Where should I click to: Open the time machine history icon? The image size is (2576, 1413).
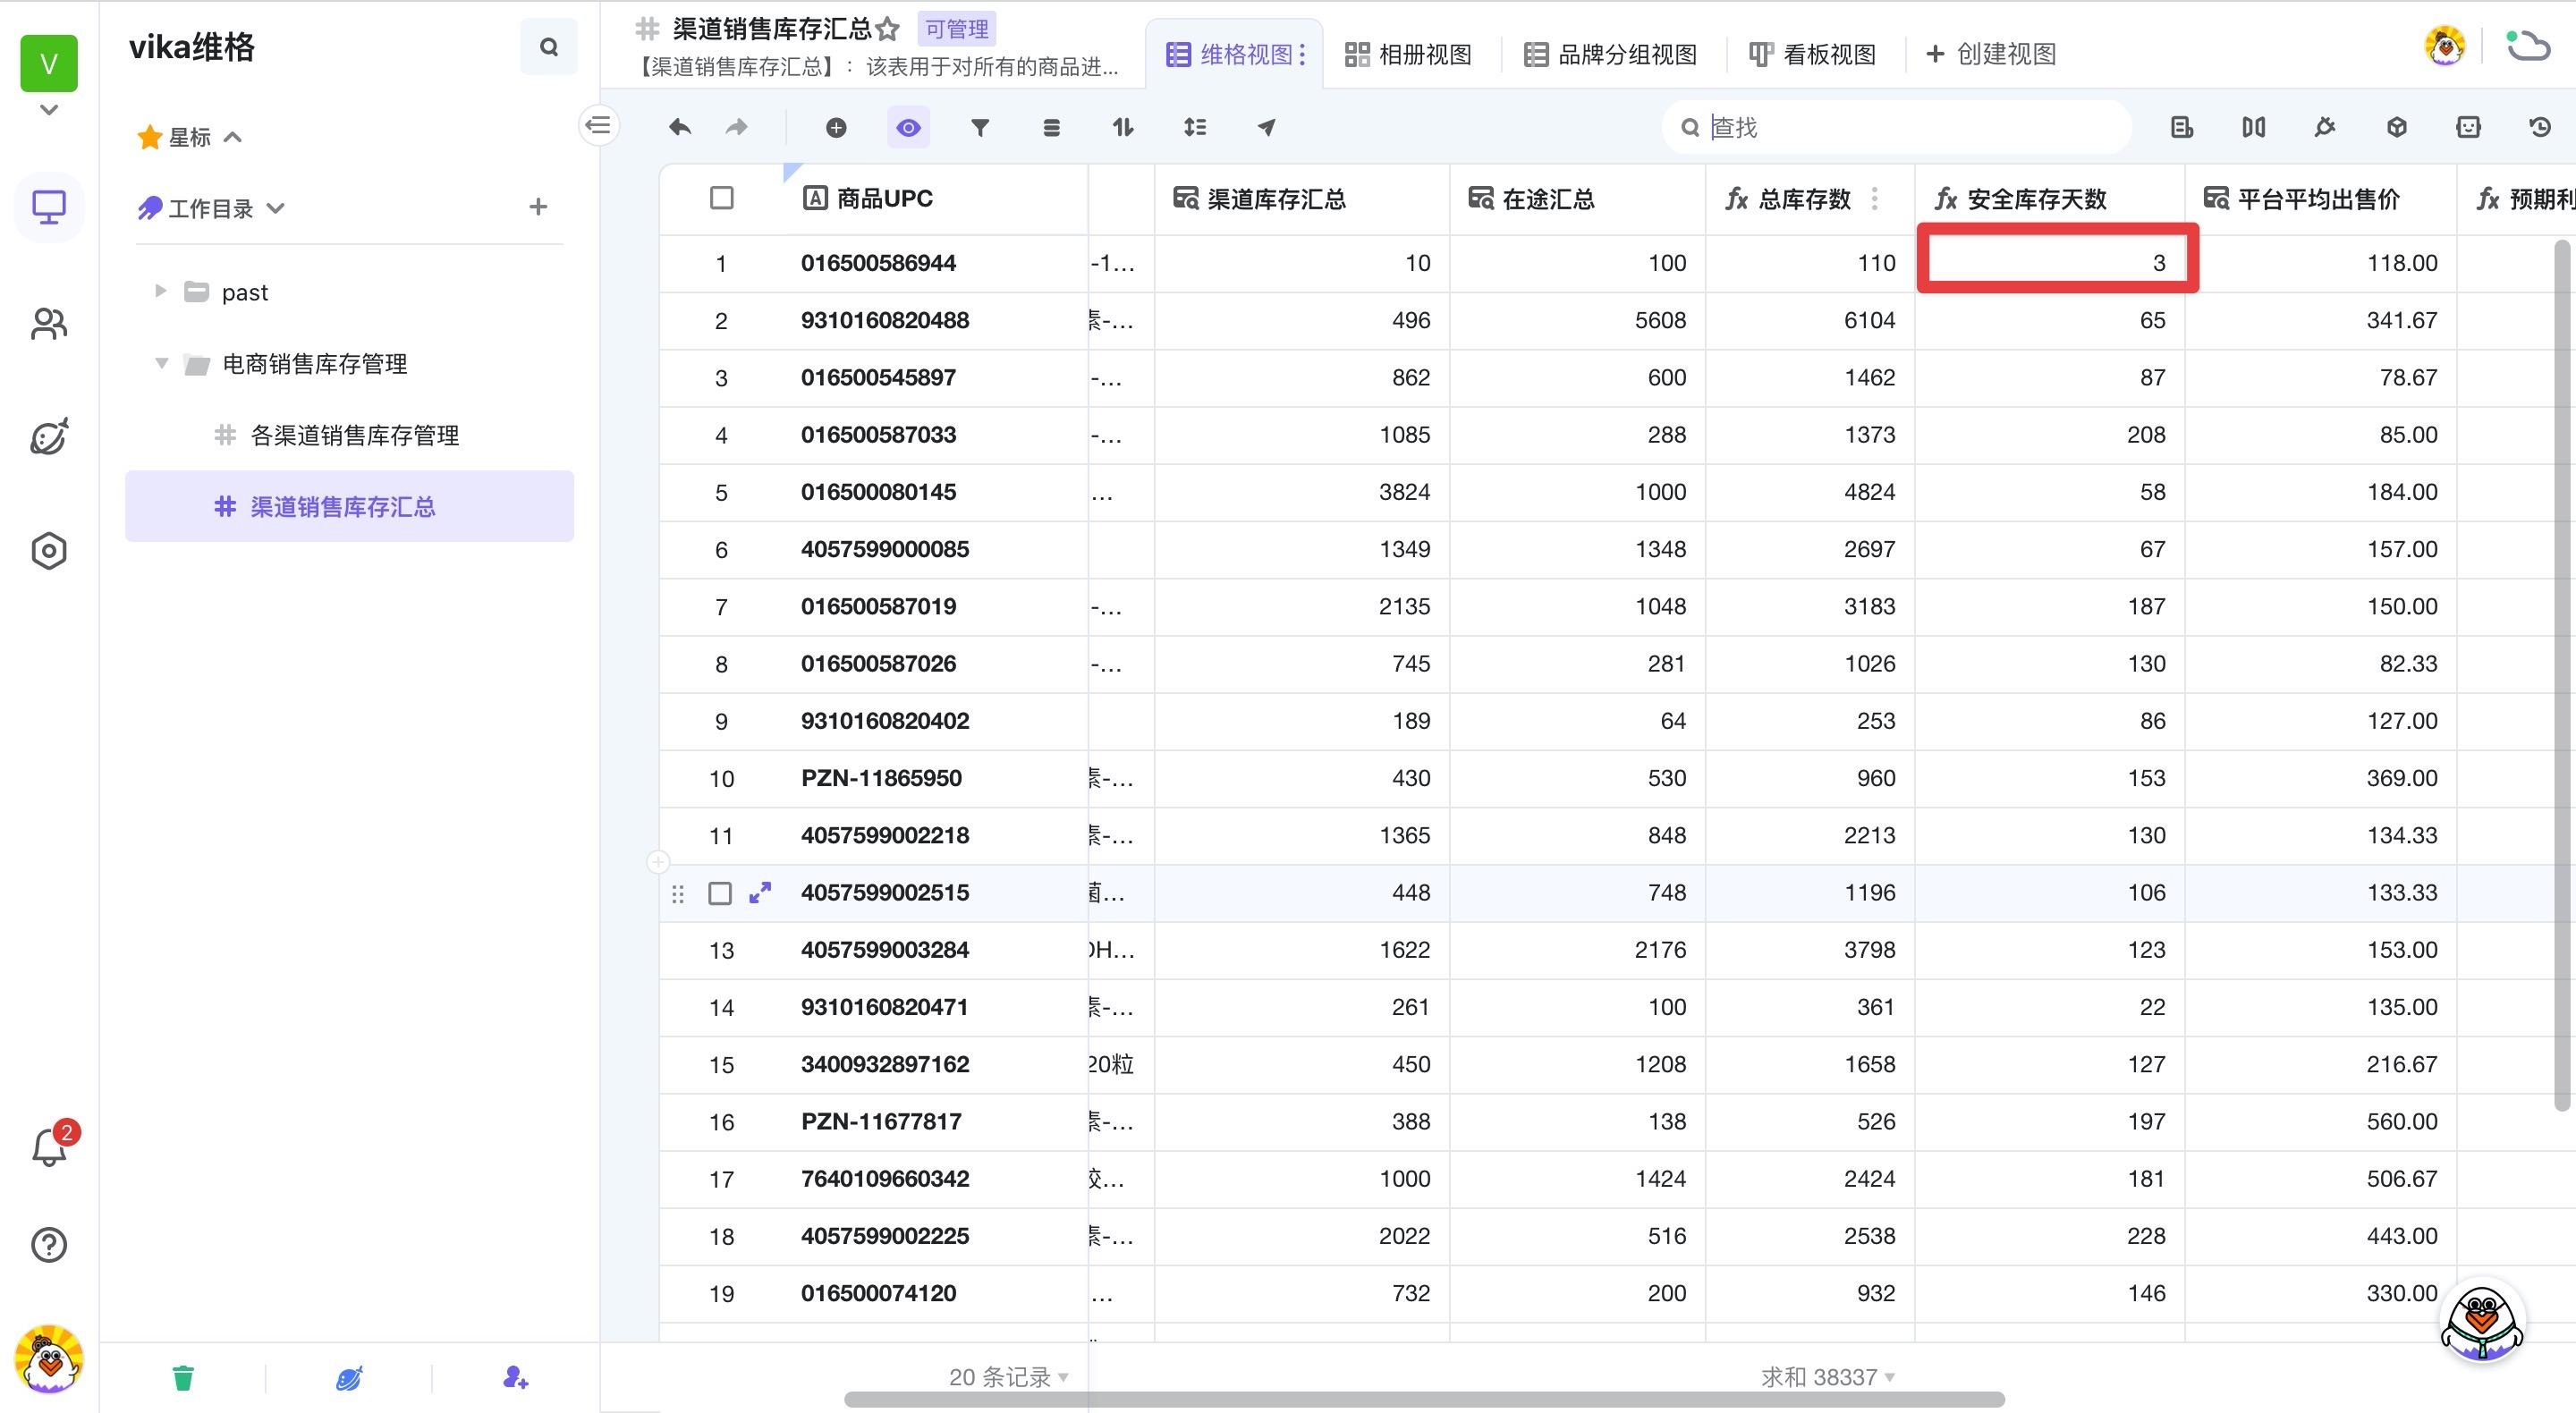coord(2540,127)
